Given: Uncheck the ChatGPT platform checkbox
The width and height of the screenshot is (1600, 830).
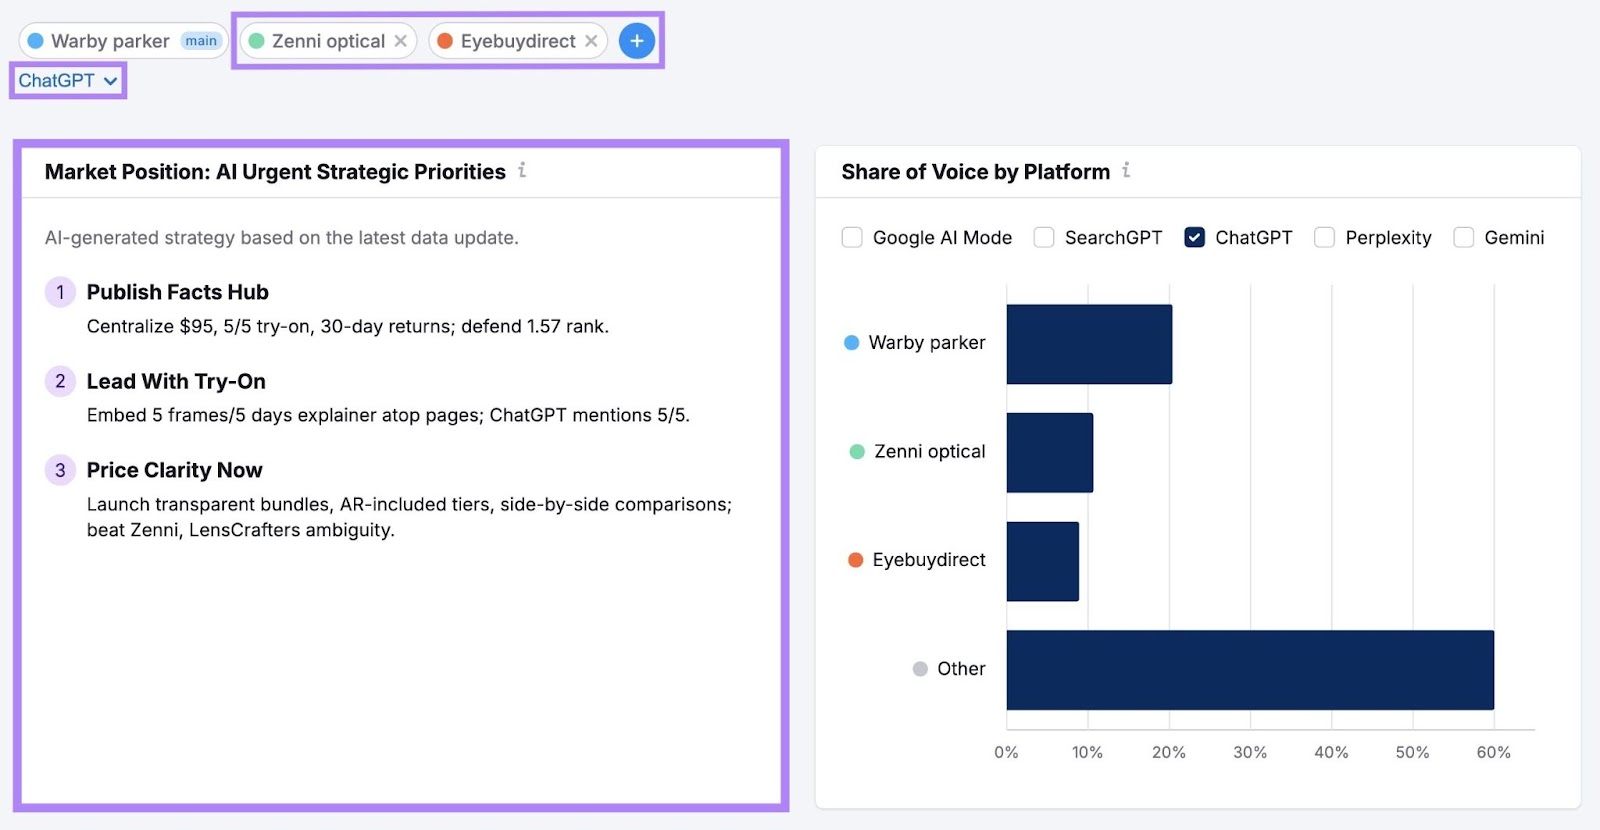Looking at the screenshot, I should pyautogui.click(x=1196, y=237).
